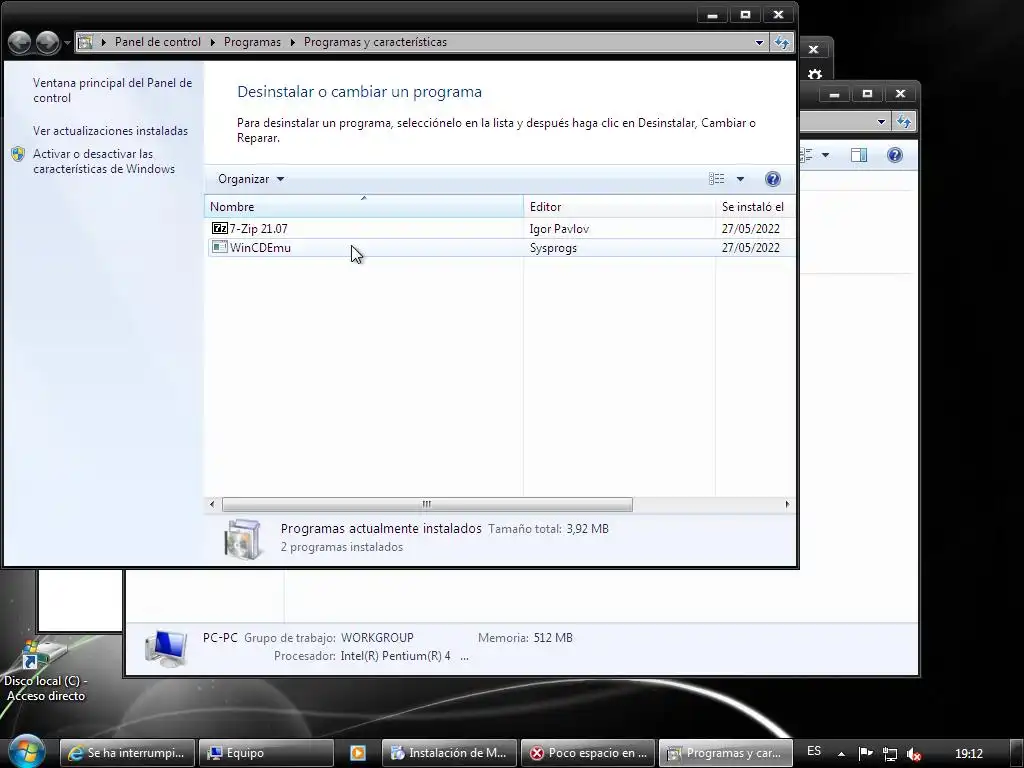Click 'WORKGROUP' workgroup value in Equipo details pane

click(377, 637)
